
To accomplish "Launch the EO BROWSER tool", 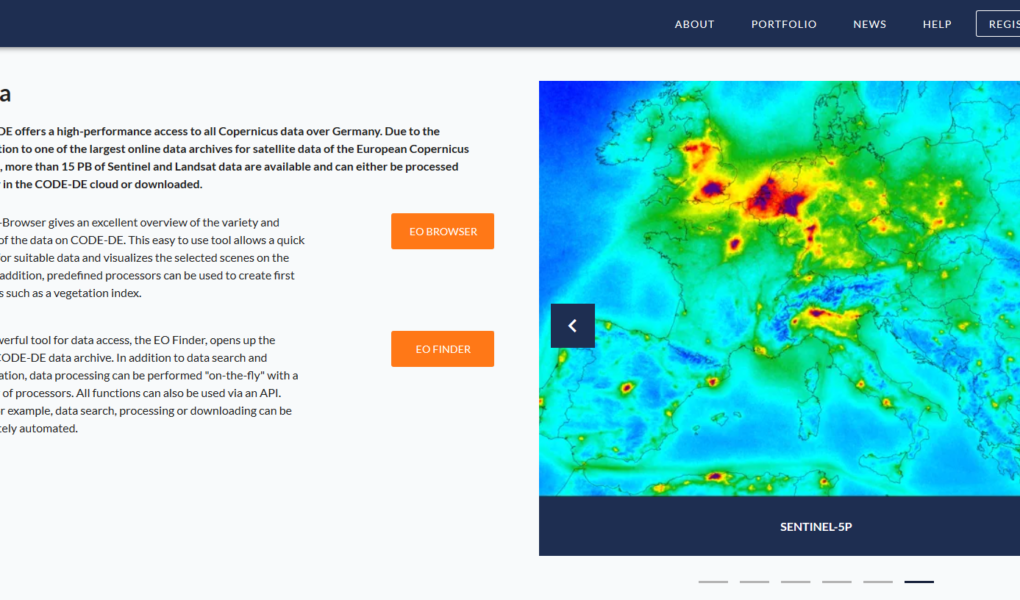I will pyautogui.click(x=442, y=231).
